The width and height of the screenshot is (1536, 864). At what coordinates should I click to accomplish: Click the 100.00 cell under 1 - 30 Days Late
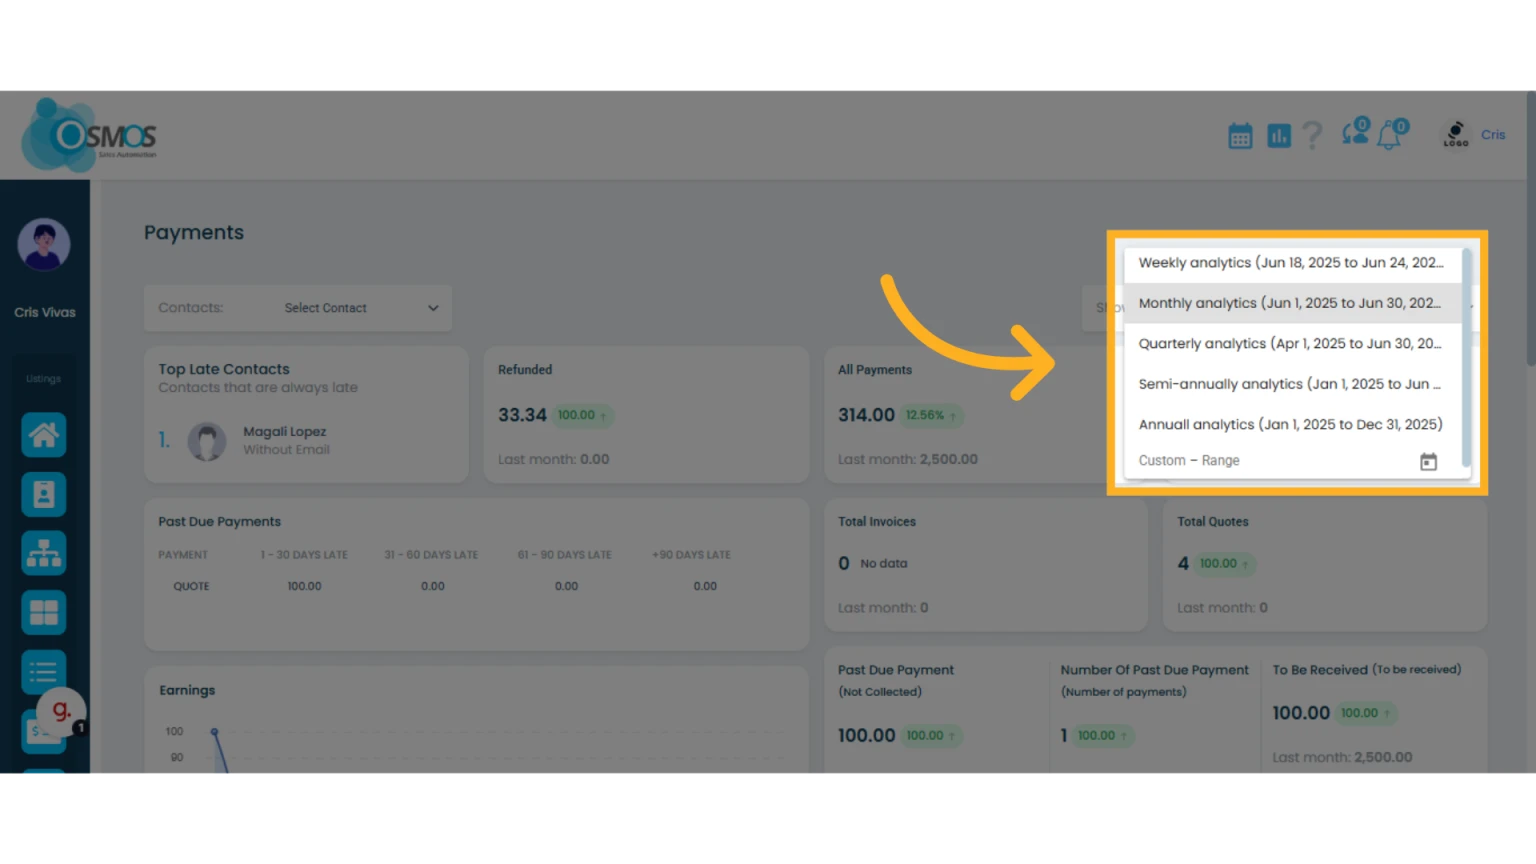304,586
